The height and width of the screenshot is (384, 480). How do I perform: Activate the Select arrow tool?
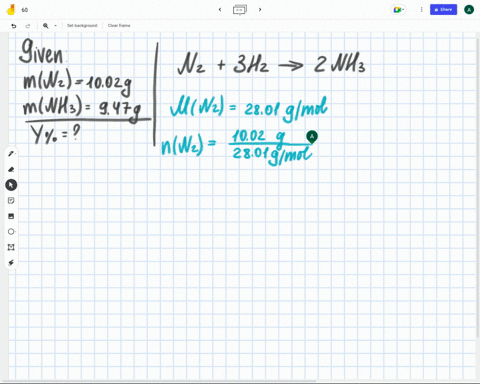point(11,185)
